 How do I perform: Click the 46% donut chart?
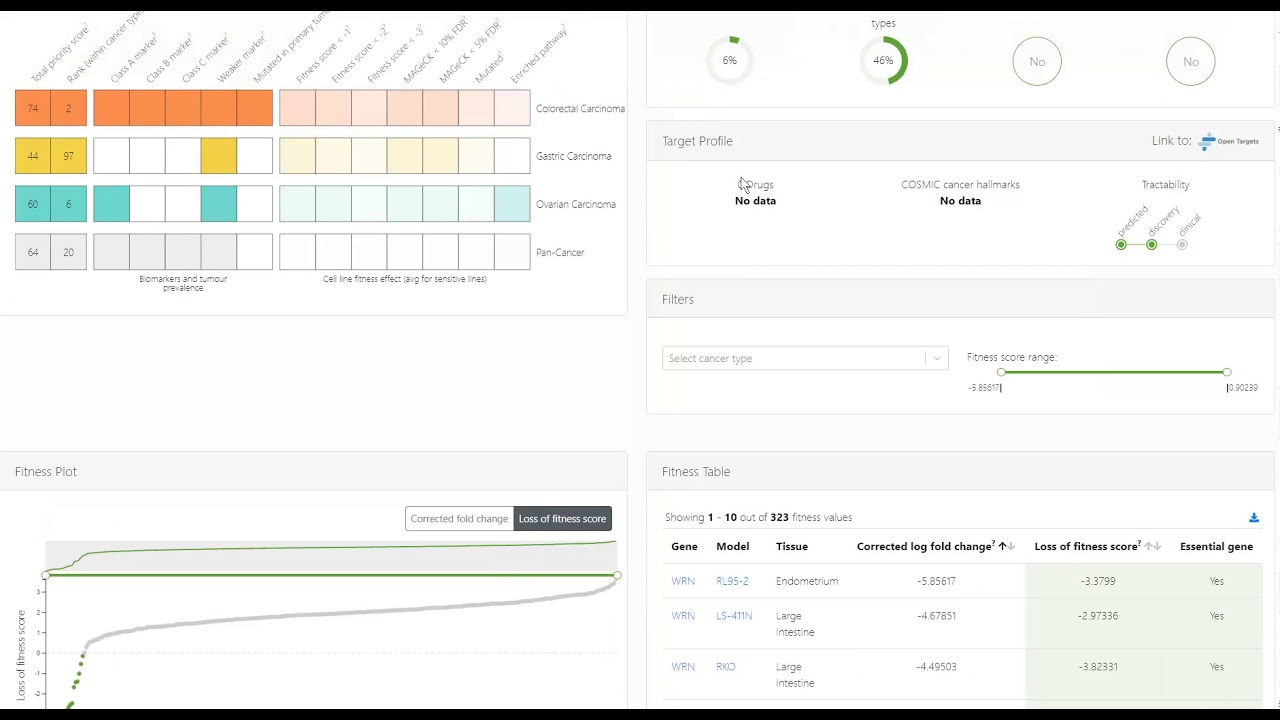click(x=883, y=61)
